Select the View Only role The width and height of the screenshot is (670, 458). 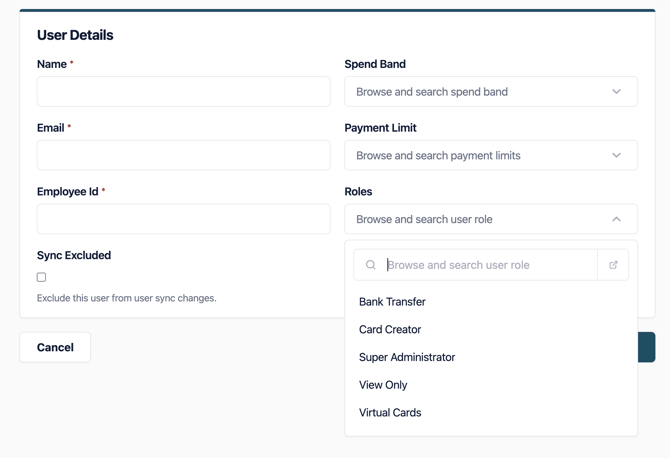point(383,385)
